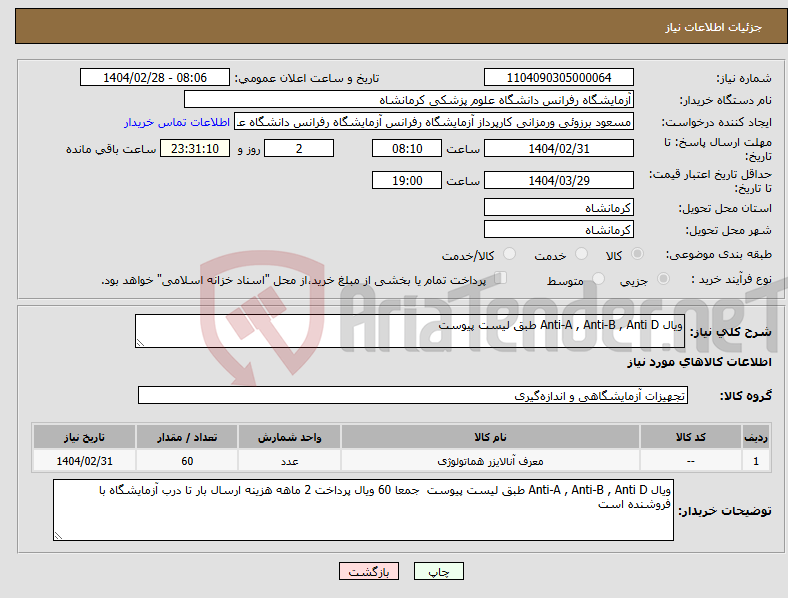Click the row number cell 1
The height and width of the screenshot is (598, 788).
tap(755, 461)
